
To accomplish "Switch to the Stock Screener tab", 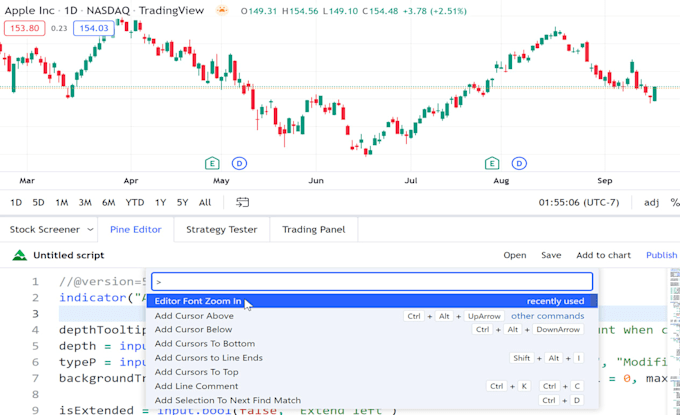I will point(45,229).
